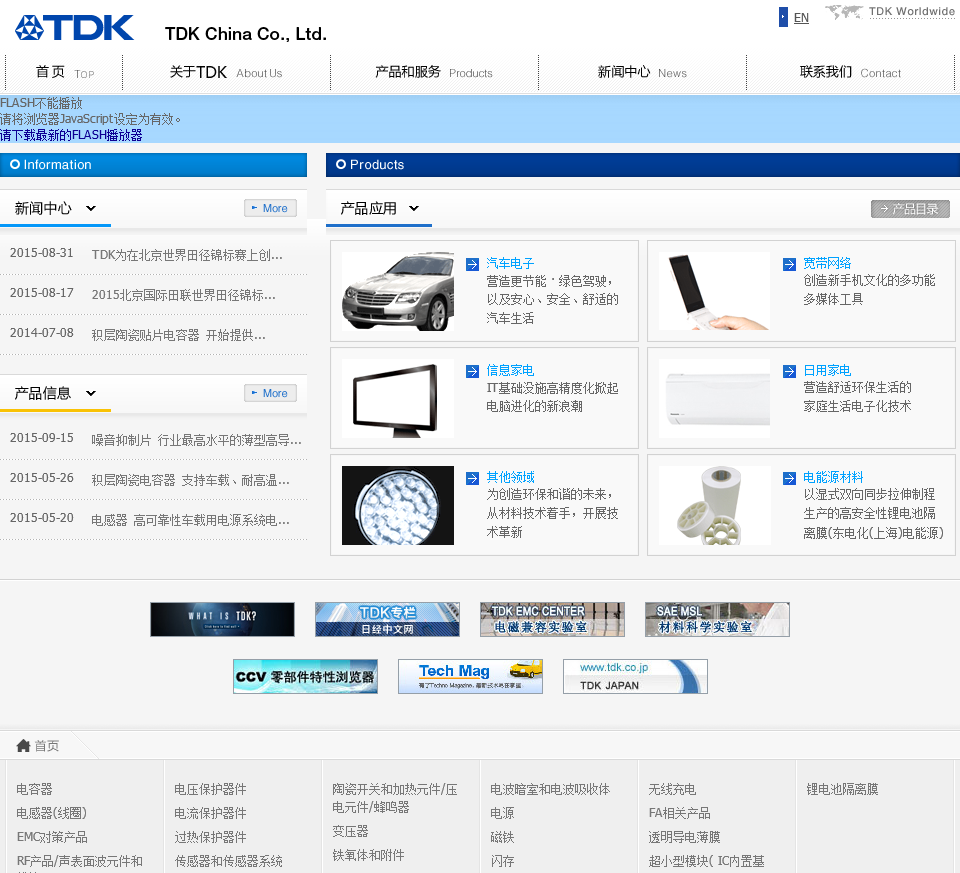This screenshot has width=960, height=873.
Task: Click the arrow icon next to 信息家电
Action: [472, 371]
